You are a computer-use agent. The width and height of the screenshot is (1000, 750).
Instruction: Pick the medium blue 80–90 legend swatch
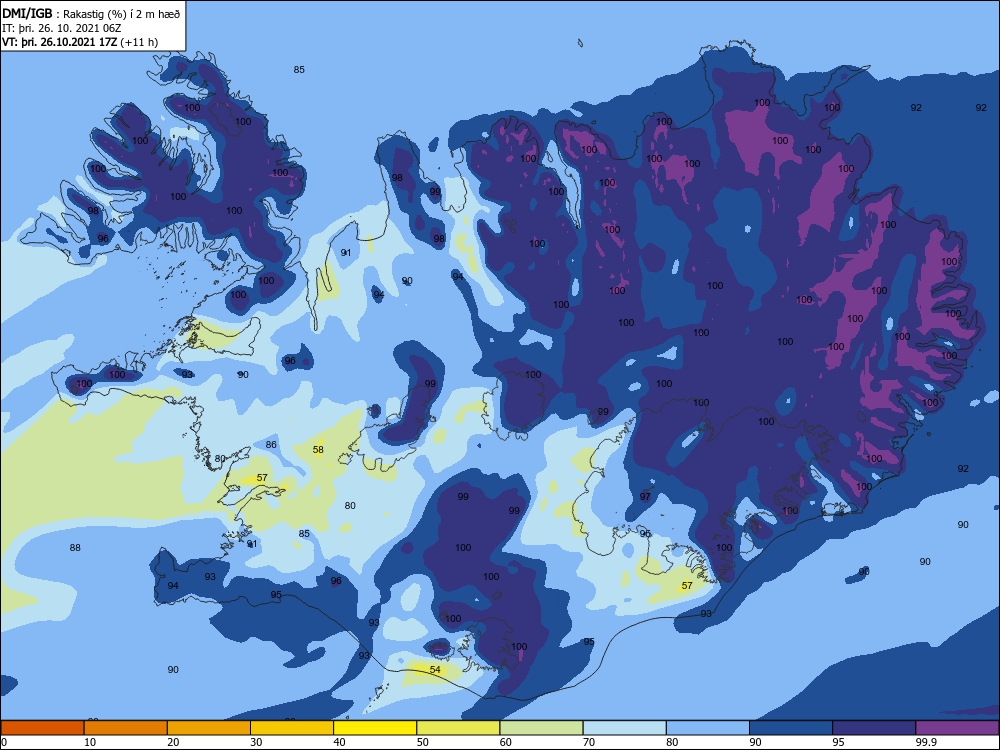click(x=707, y=728)
